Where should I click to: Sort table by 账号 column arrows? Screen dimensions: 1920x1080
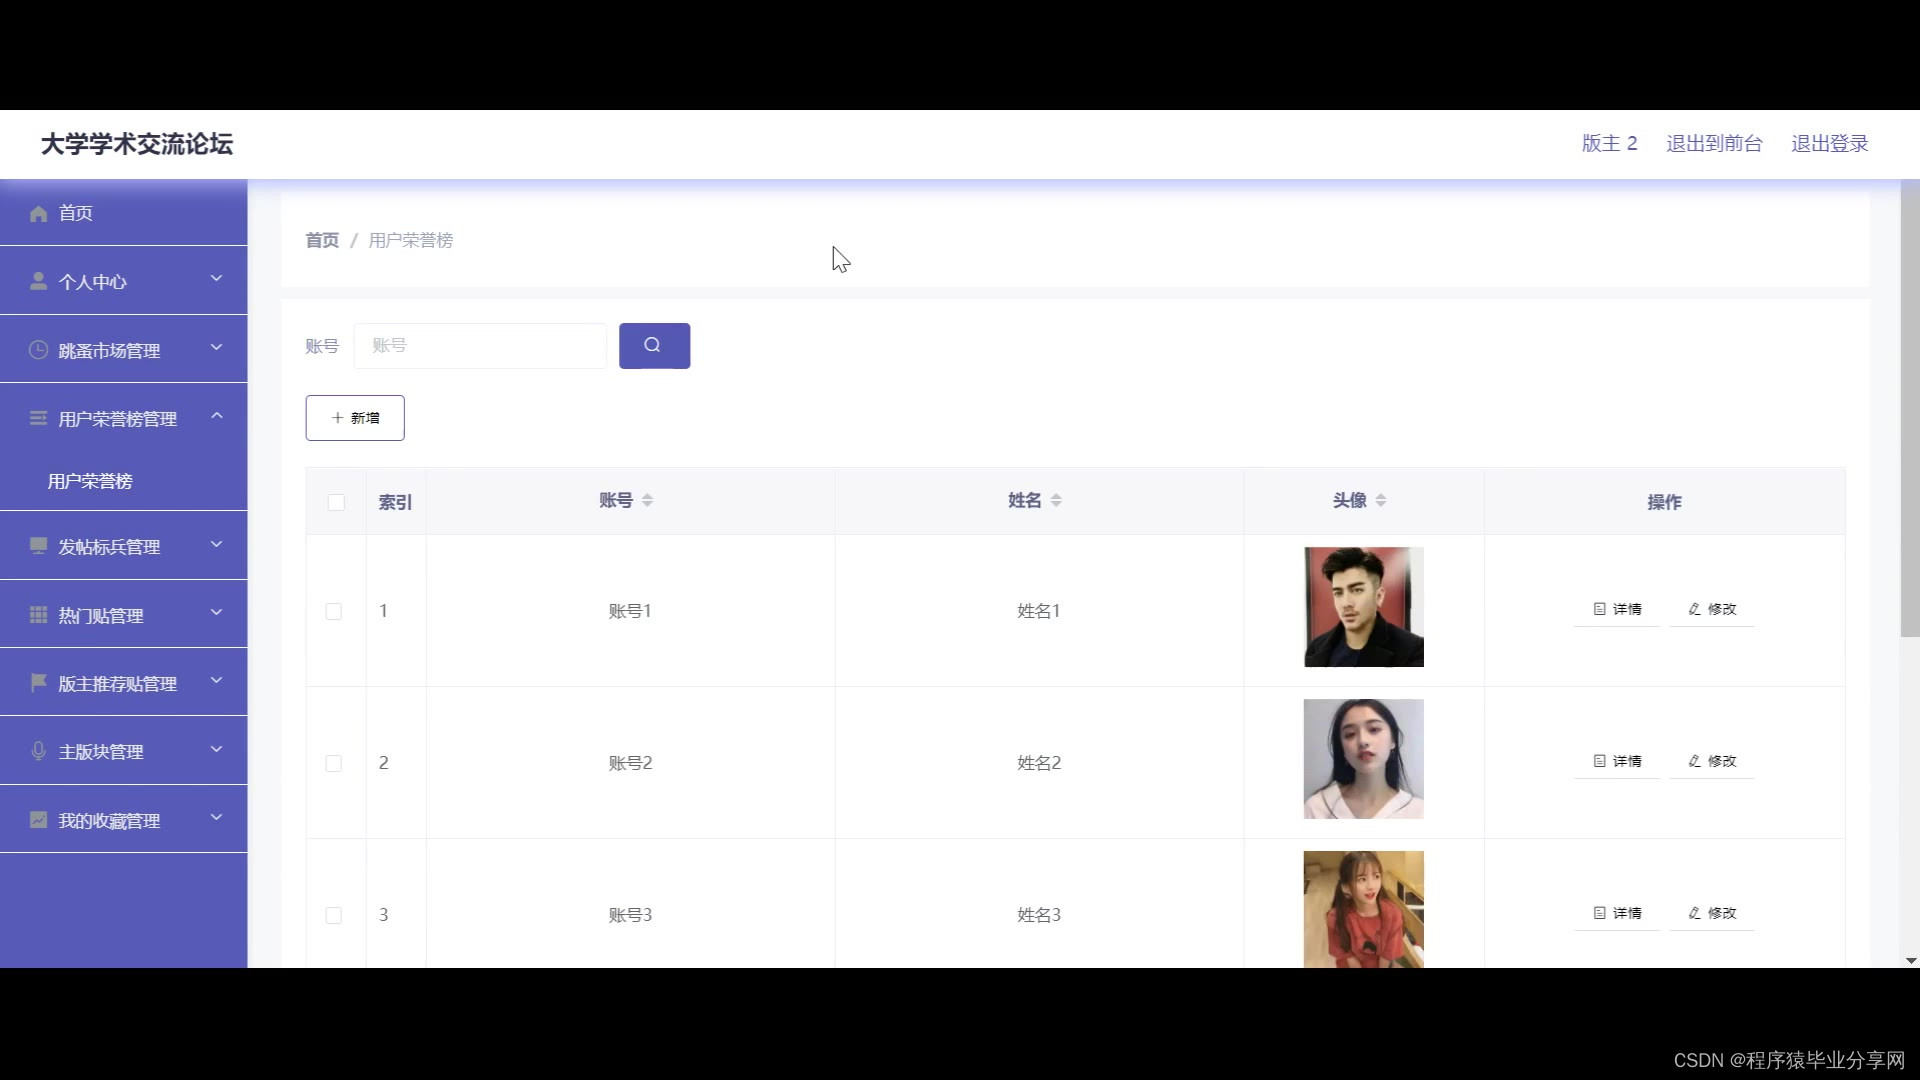coord(647,500)
